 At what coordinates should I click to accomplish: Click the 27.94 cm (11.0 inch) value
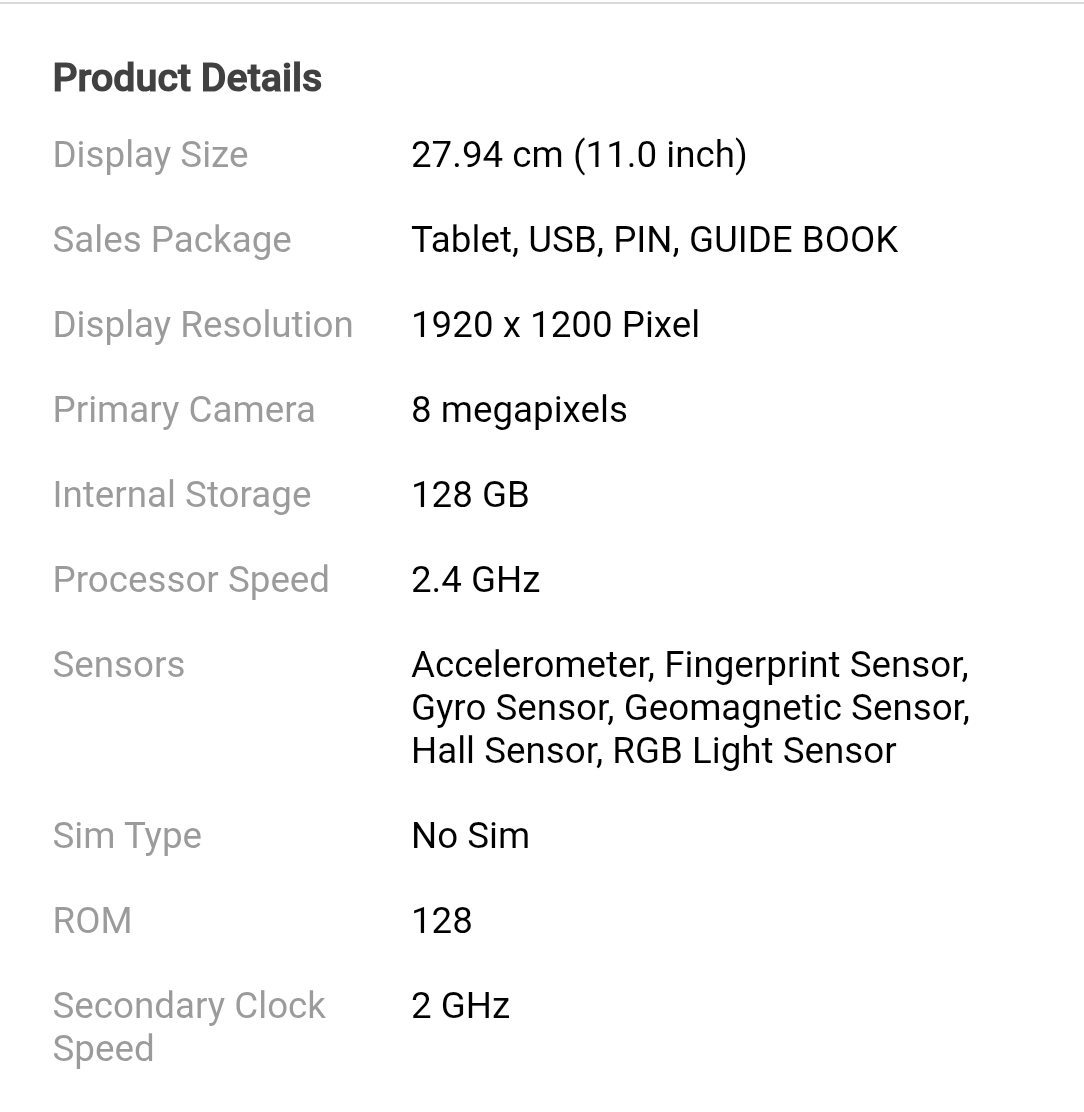pyautogui.click(x=578, y=155)
